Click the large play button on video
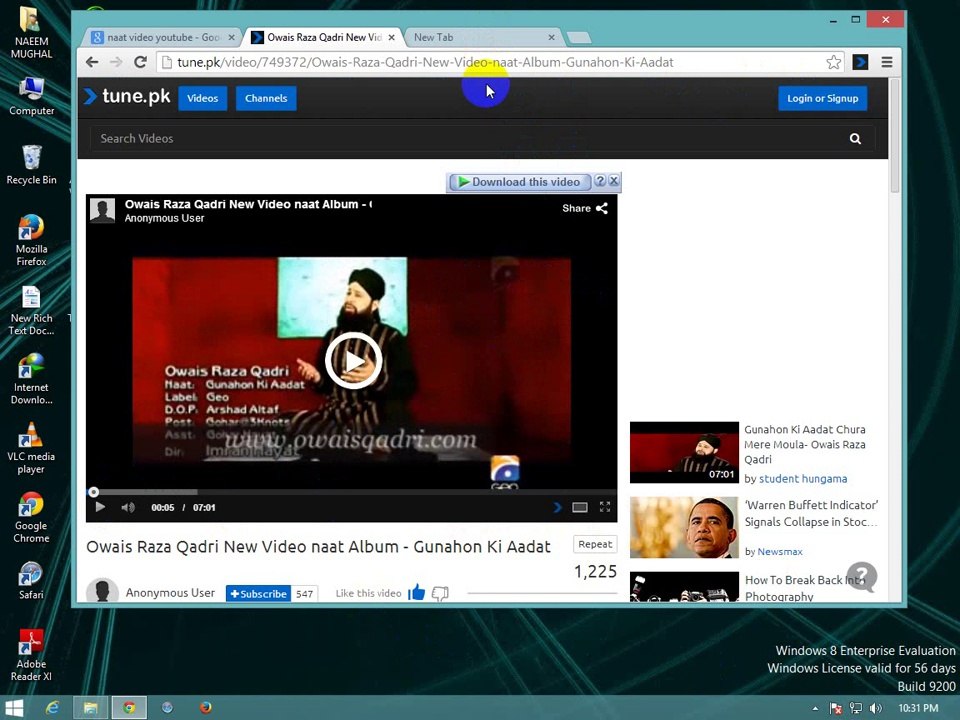960x720 pixels. (353, 361)
